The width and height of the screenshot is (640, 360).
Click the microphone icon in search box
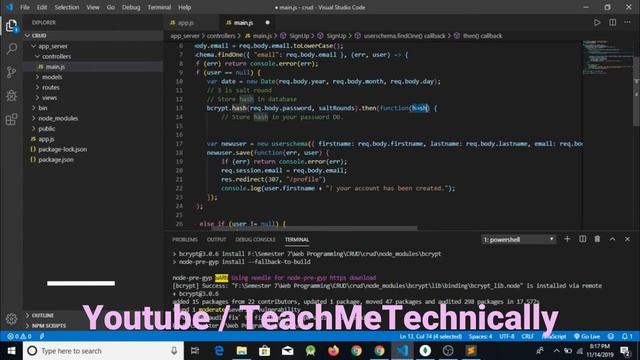pyautogui.click(x=174, y=351)
